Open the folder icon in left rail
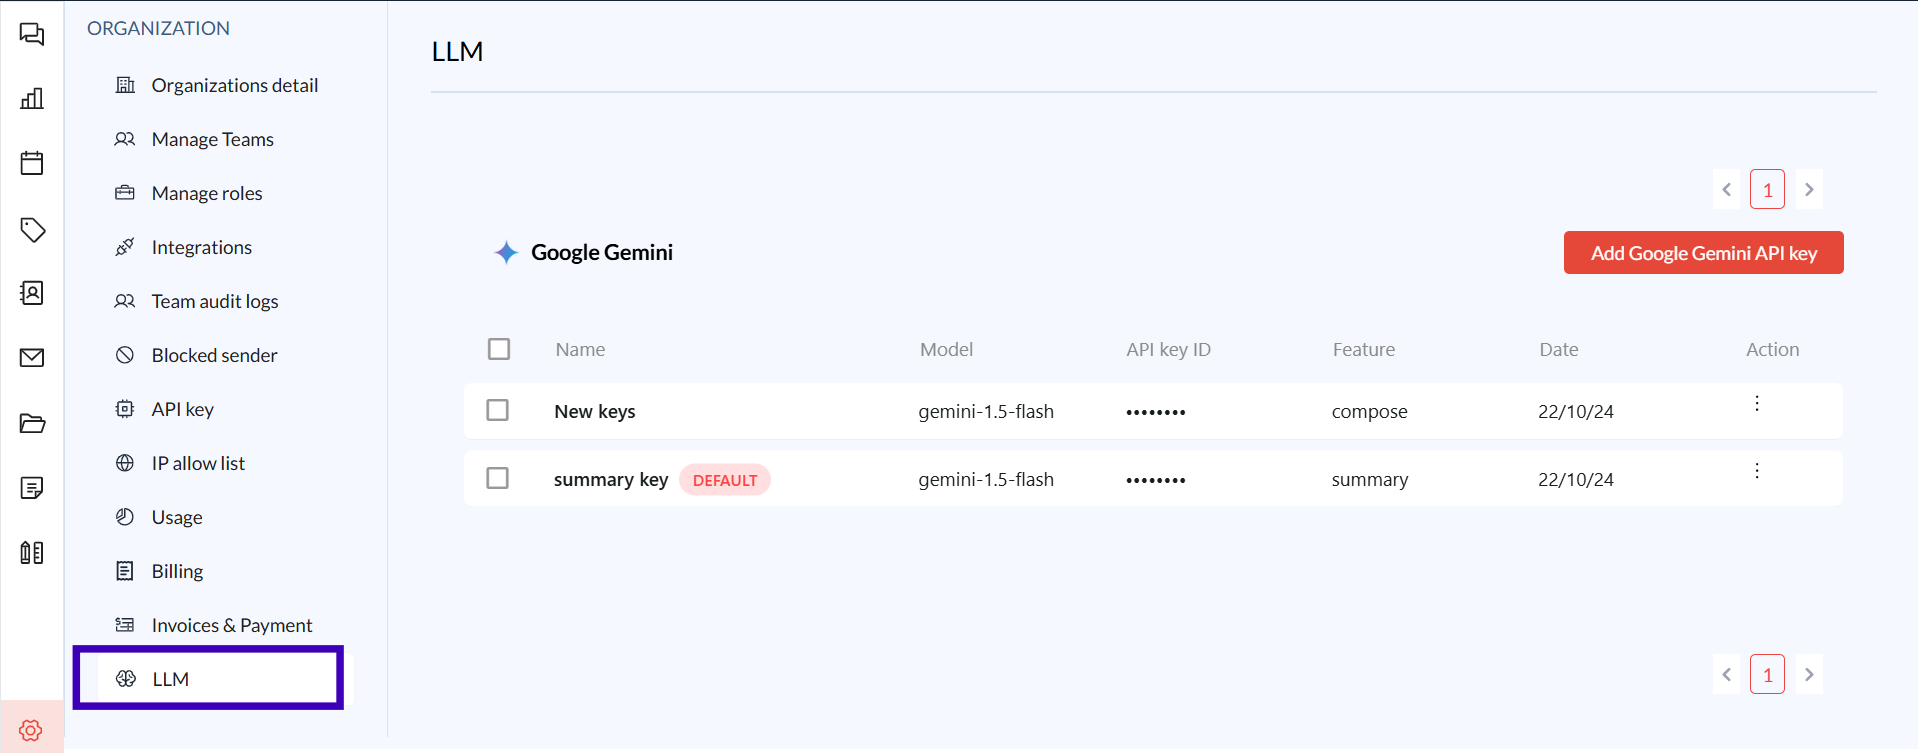 click(32, 423)
